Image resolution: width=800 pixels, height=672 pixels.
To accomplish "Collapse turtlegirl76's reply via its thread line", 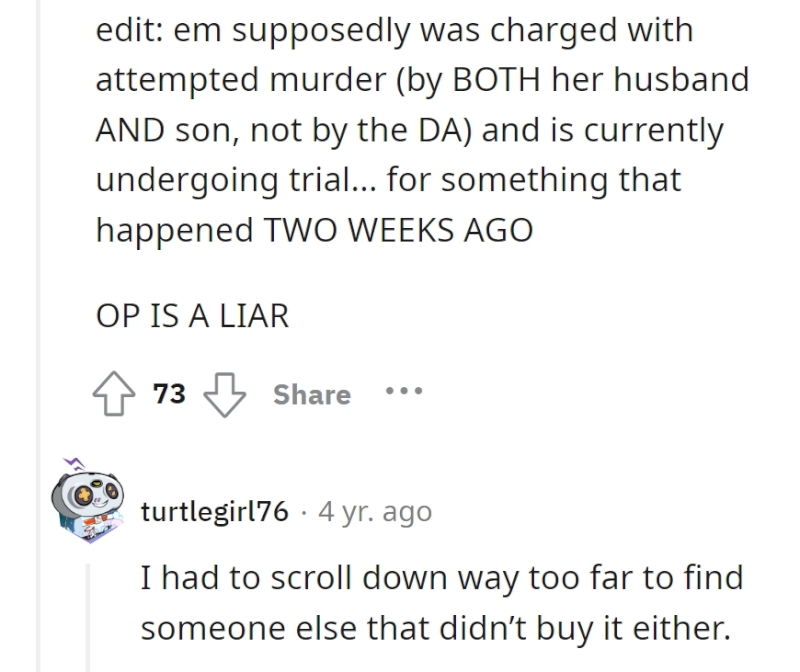I will pyautogui.click(x=88, y=617).
